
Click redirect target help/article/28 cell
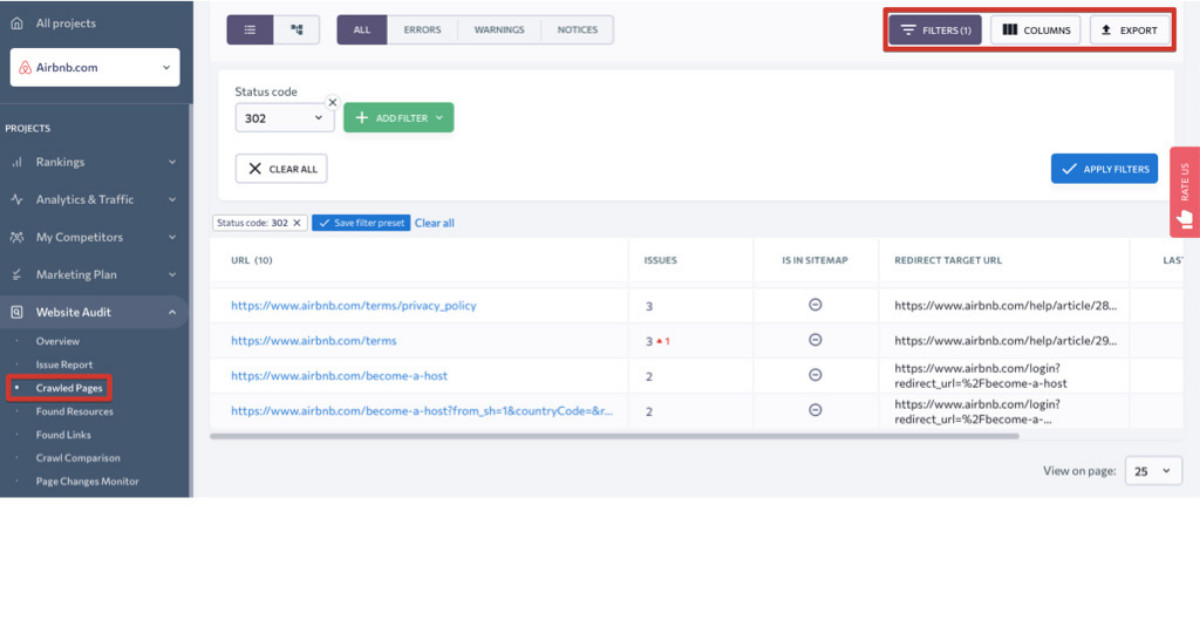pos(1006,306)
